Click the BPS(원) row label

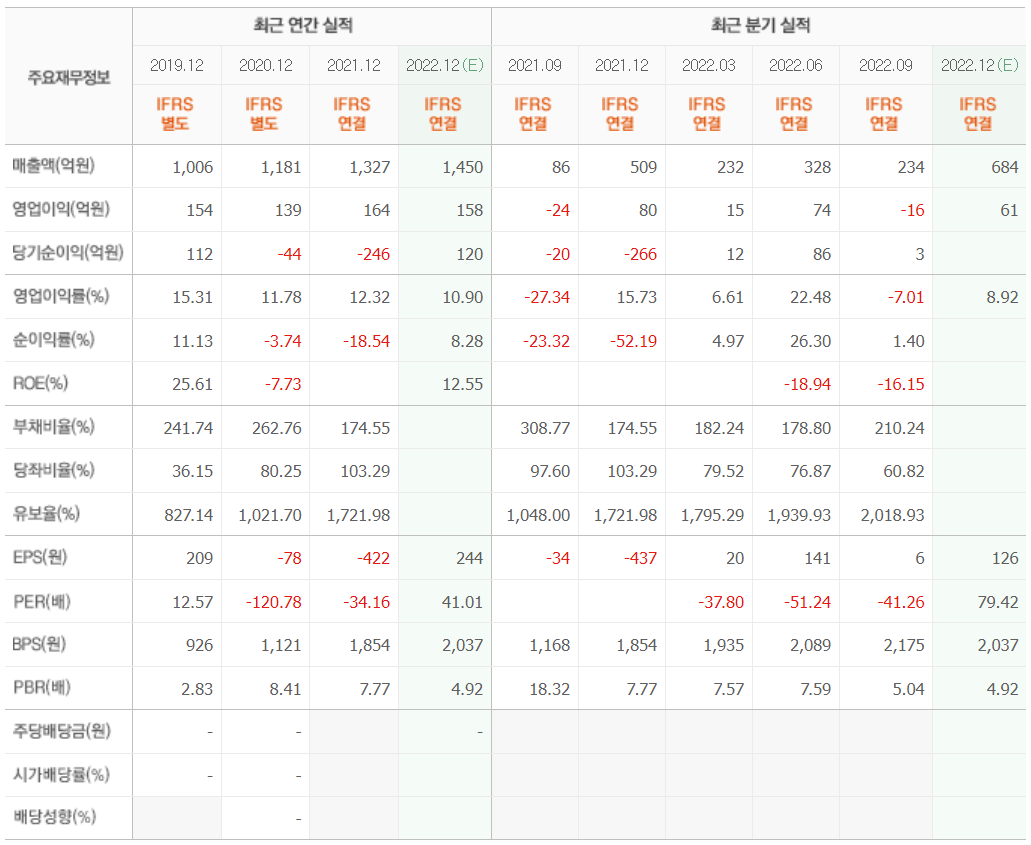coord(39,644)
